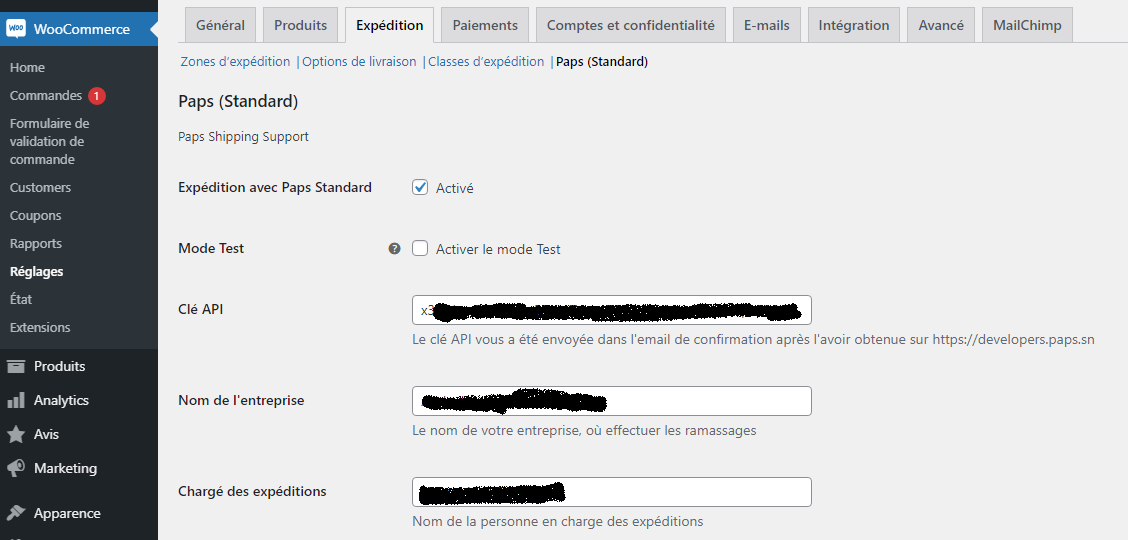
Task: Open Classes d'expédition sub-section
Action: (x=486, y=62)
